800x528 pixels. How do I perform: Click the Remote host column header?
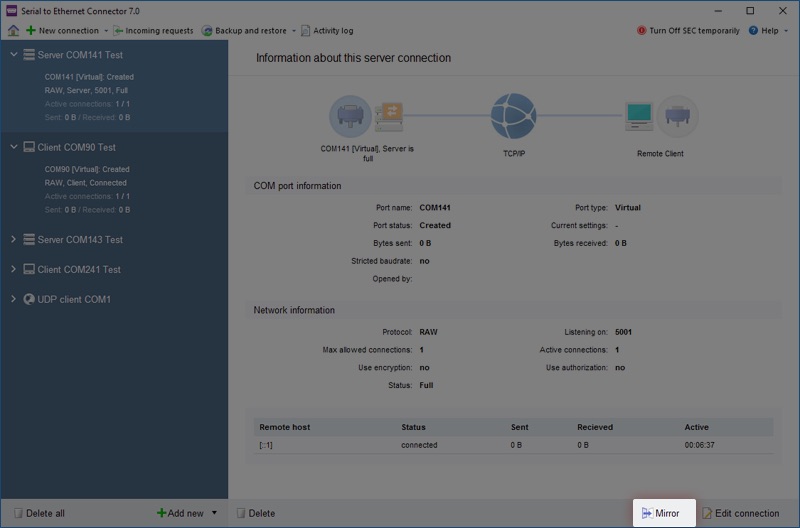point(285,427)
